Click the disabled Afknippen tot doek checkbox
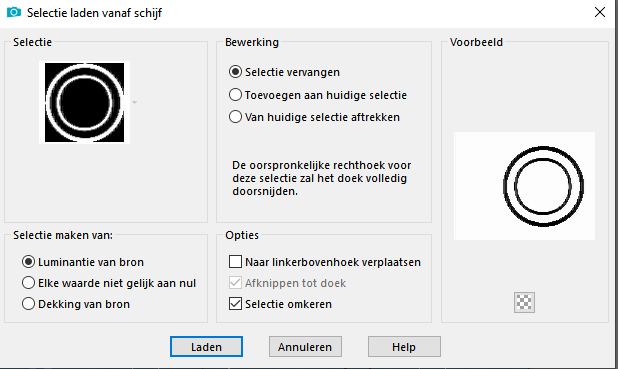 235,283
